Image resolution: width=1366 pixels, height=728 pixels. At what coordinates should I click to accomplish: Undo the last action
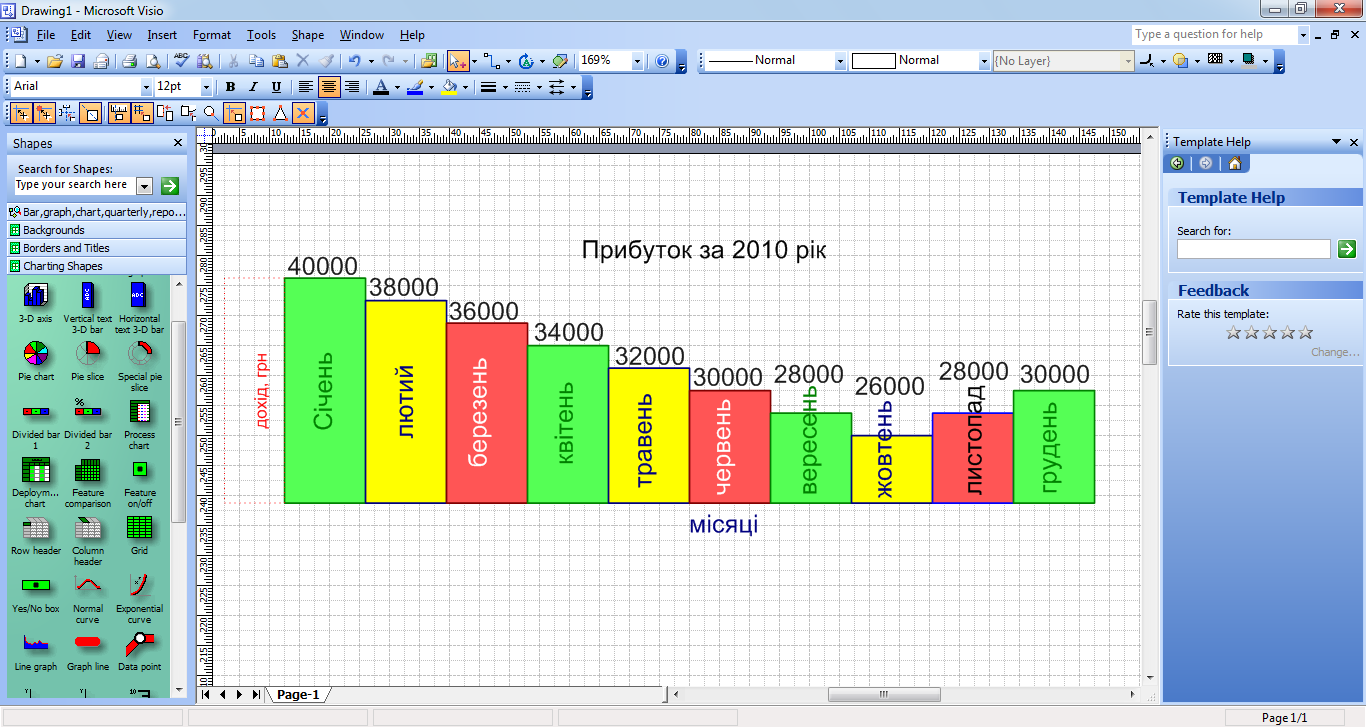pos(354,61)
